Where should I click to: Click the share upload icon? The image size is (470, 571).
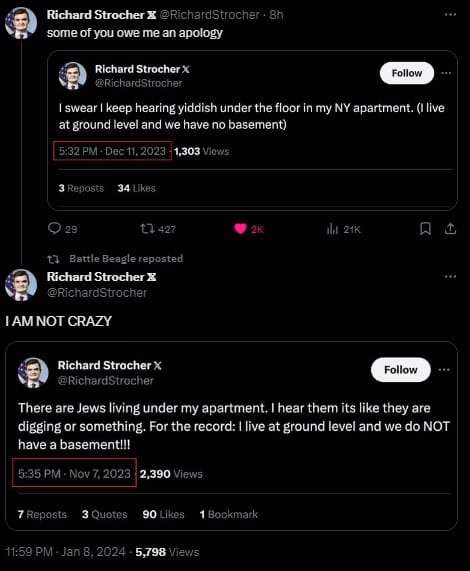[450, 229]
